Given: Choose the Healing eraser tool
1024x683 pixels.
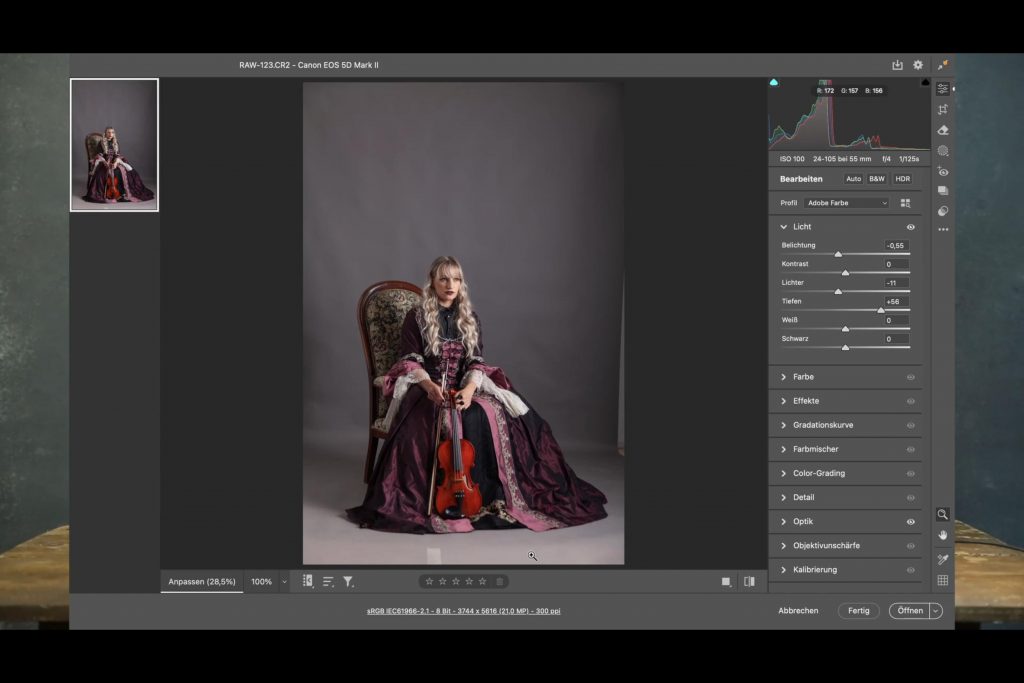Looking at the screenshot, I should (942, 130).
